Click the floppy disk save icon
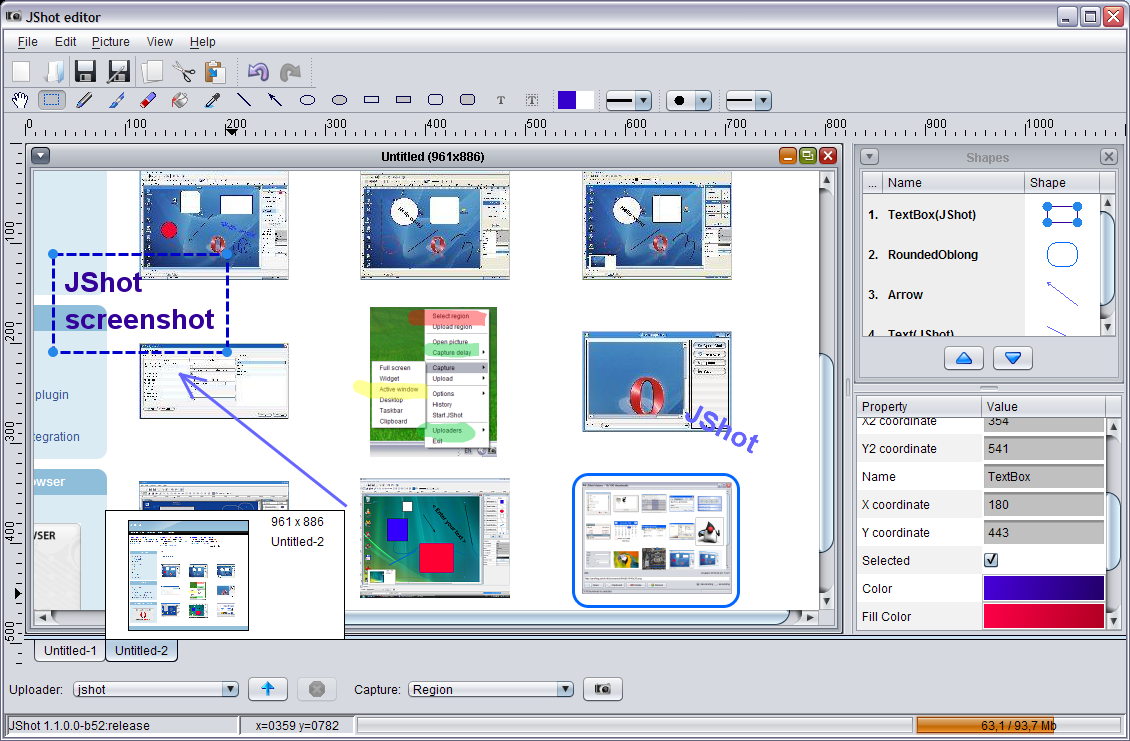Viewport: 1130px width, 741px height. click(x=86, y=72)
